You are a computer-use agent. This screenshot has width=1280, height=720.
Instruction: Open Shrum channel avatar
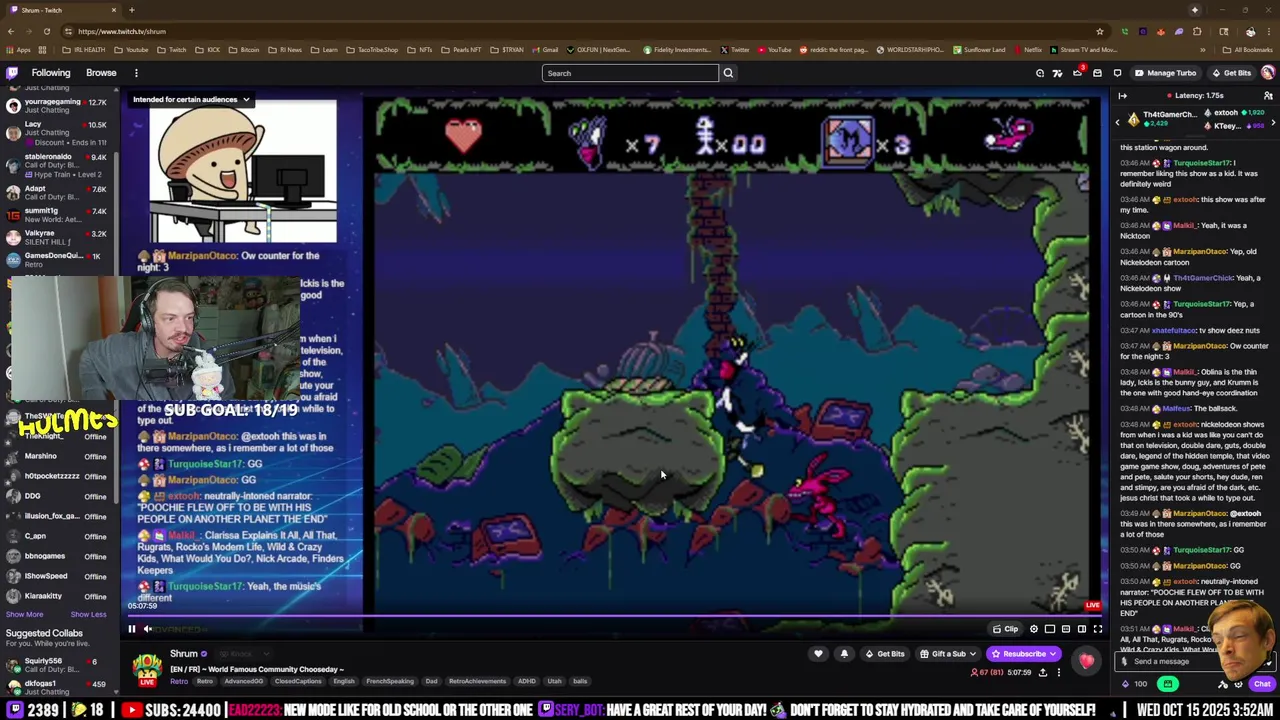[x=147, y=669]
